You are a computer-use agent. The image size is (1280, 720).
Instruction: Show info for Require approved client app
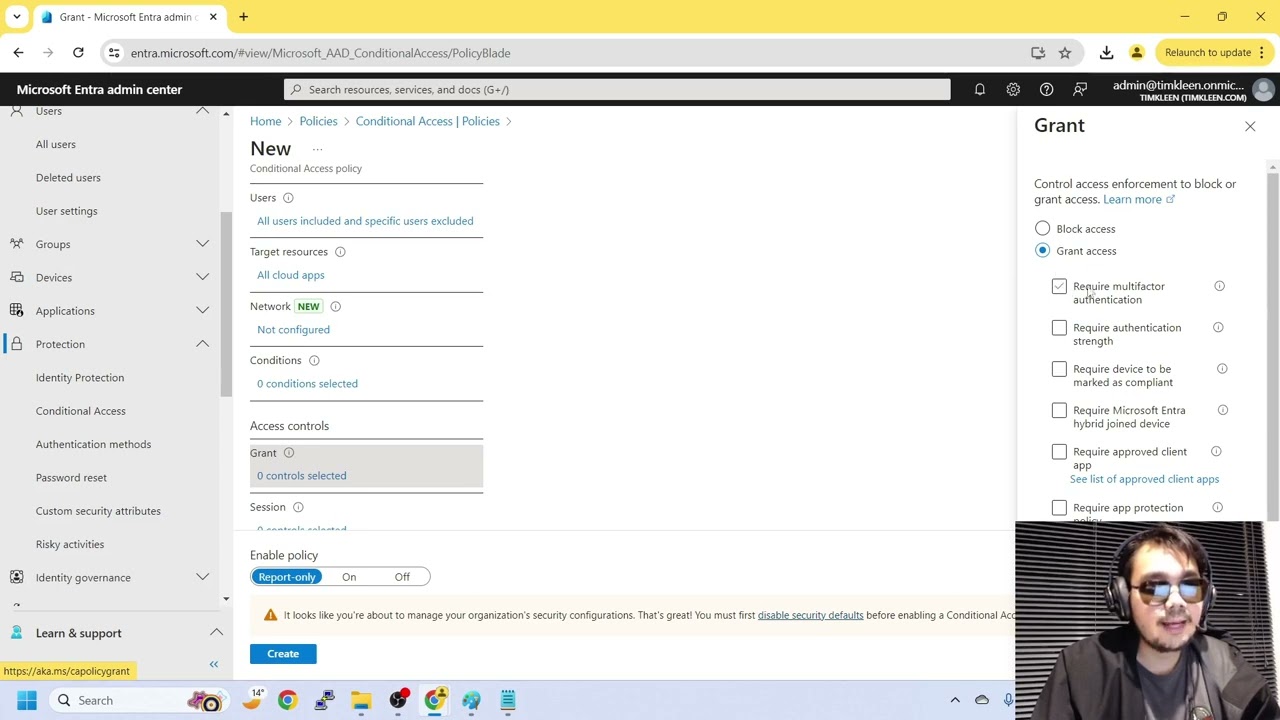1216,452
